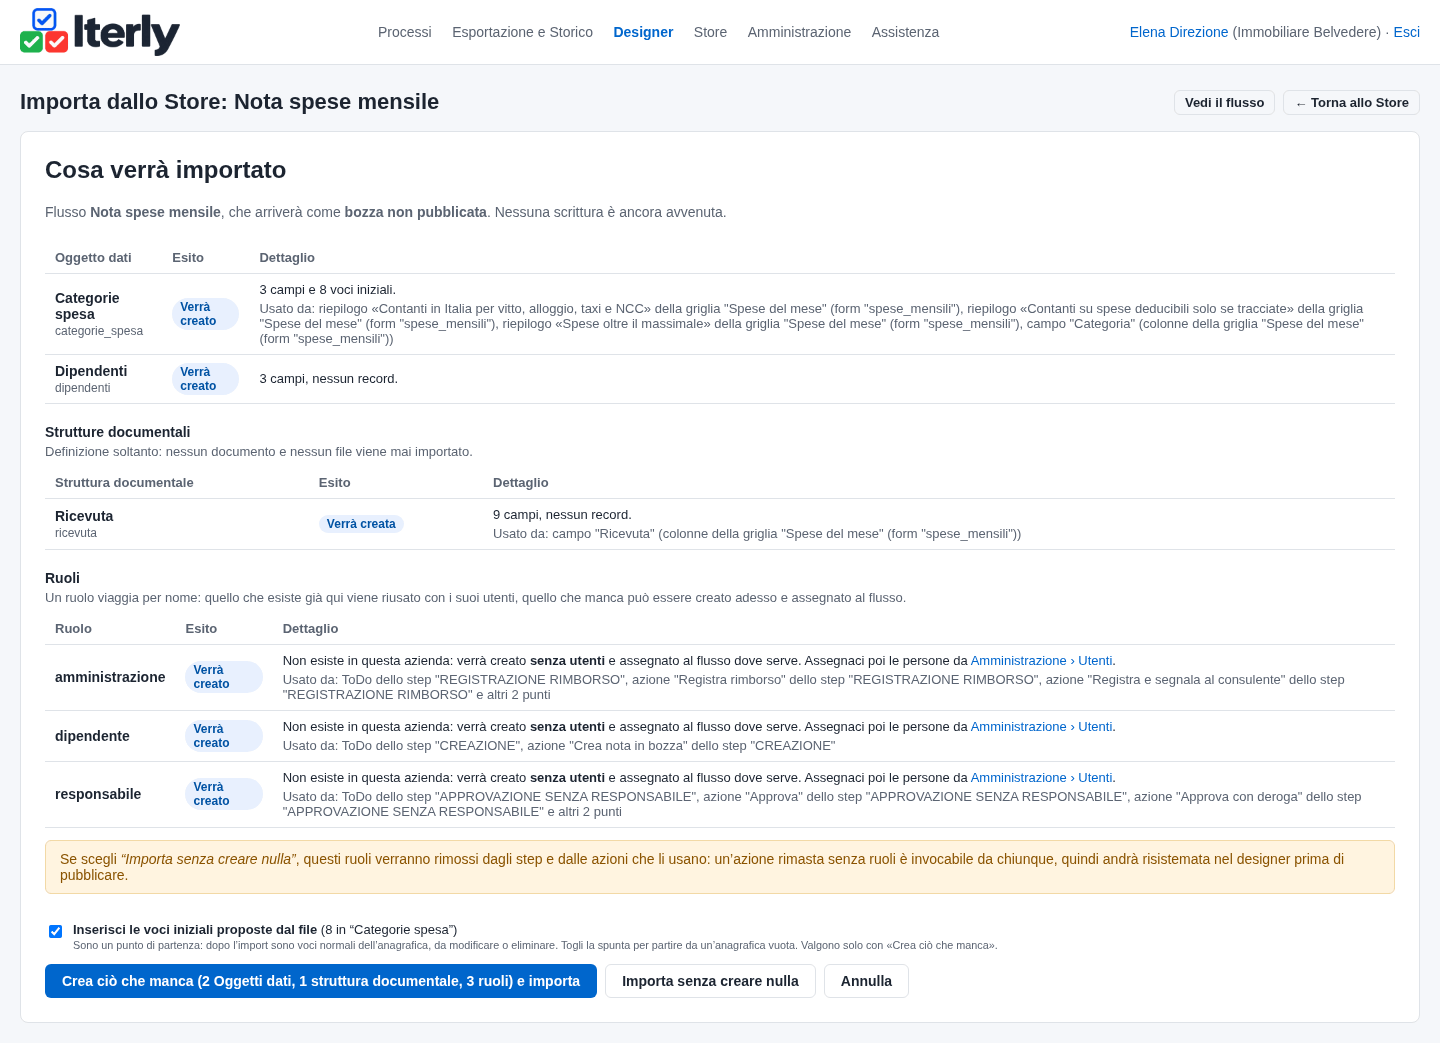Select the Designer navigation item
The height and width of the screenshot is (1043, 1440).
643,32
